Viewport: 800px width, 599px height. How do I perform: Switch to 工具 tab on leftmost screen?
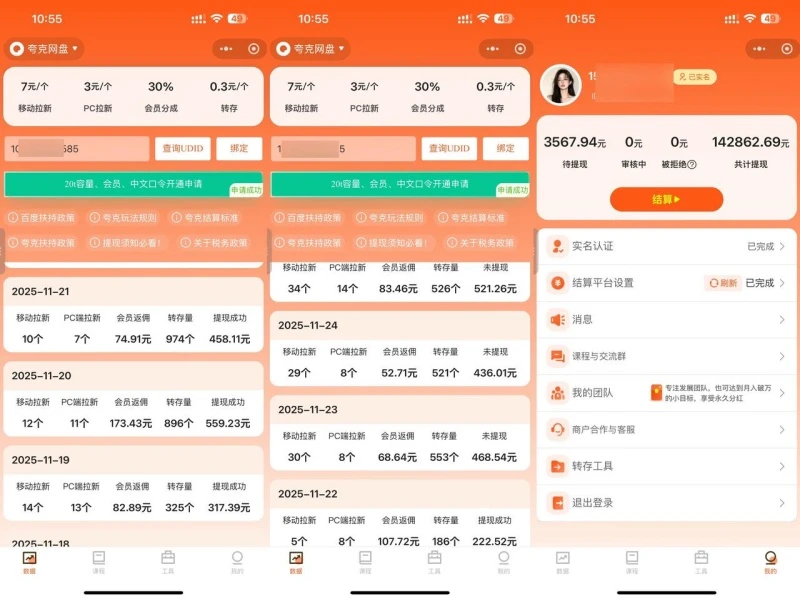[167, 562]
